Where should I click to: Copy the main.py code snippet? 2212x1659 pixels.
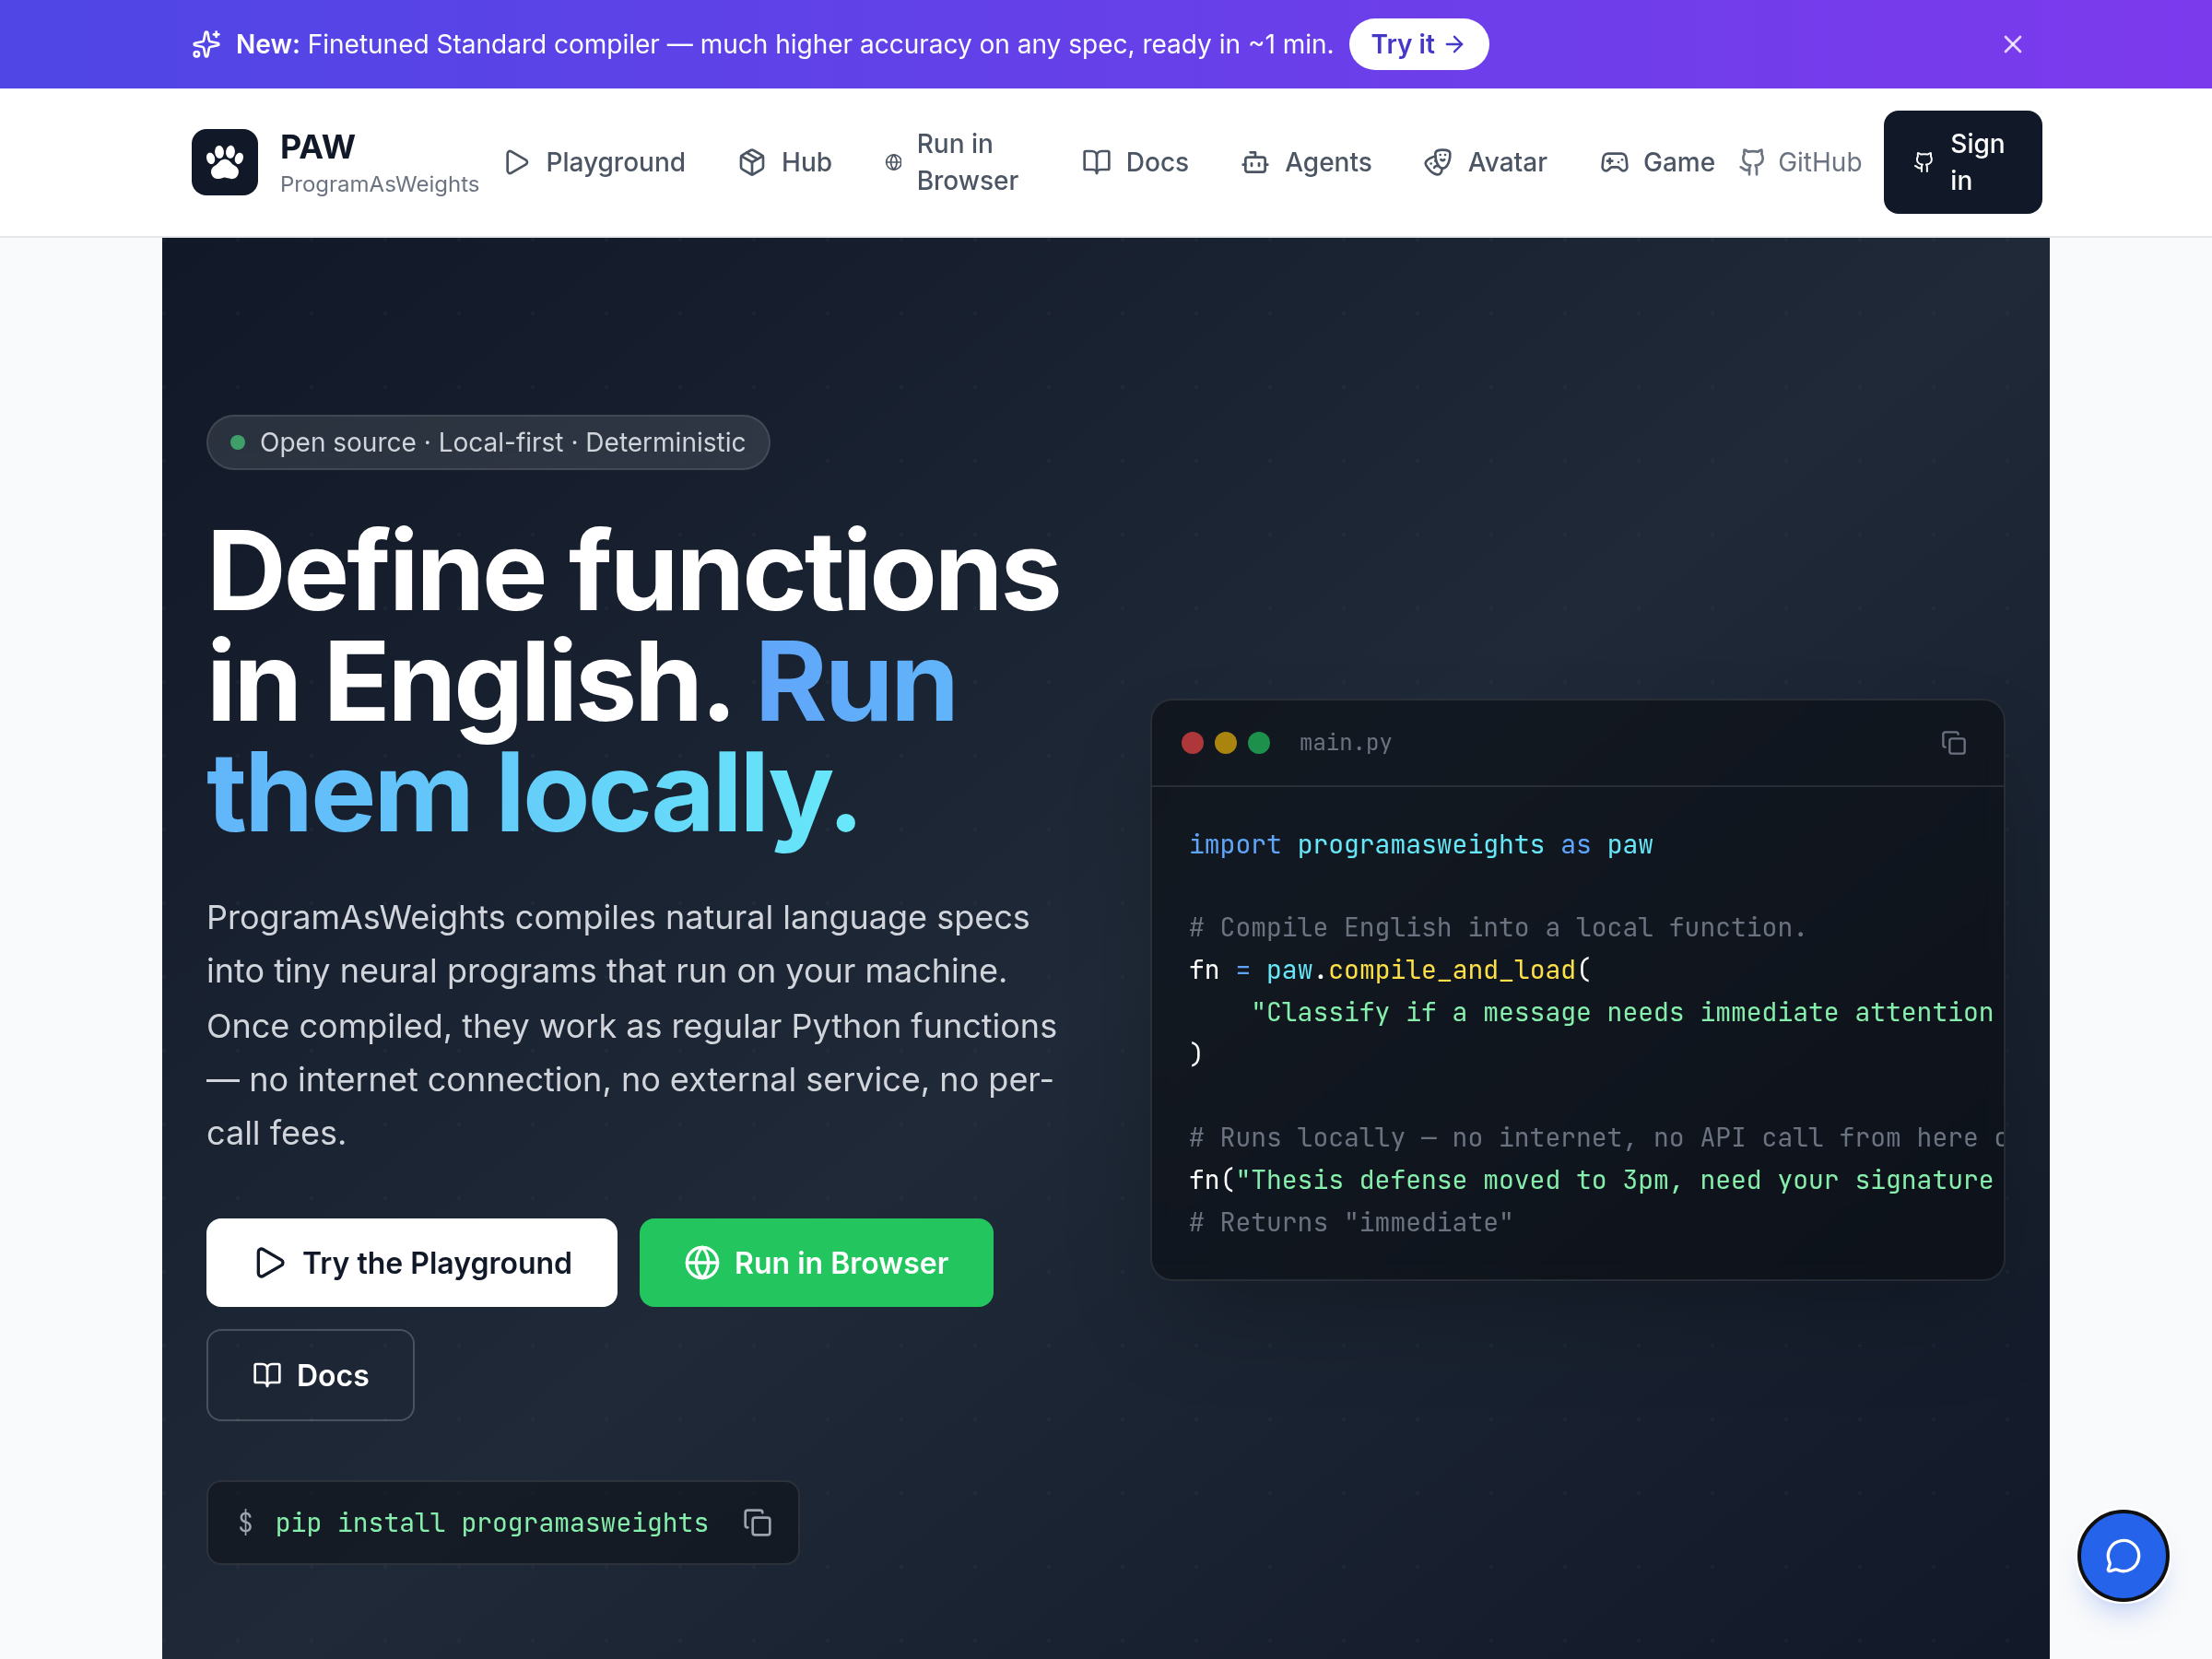point(1953,742)
